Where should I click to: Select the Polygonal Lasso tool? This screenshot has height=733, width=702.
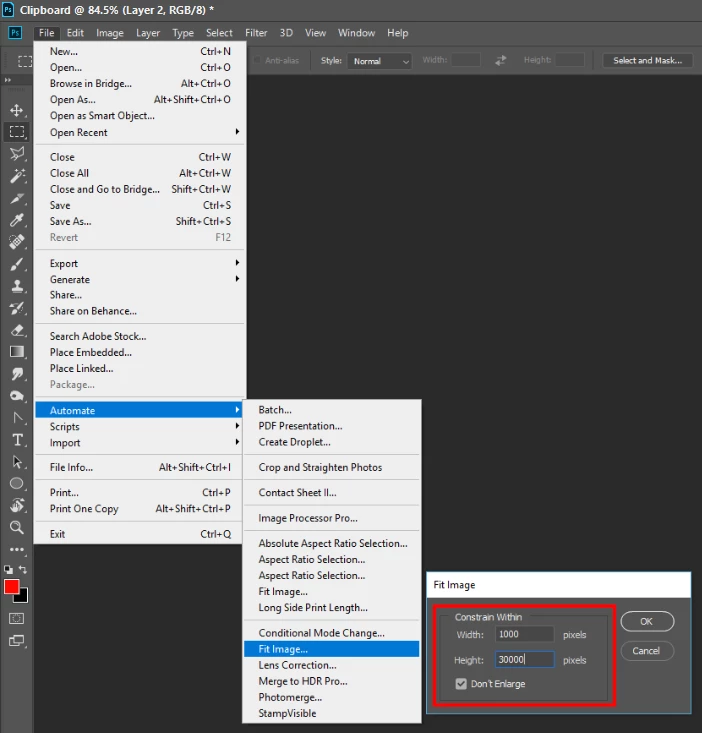[x=17, y=154]
